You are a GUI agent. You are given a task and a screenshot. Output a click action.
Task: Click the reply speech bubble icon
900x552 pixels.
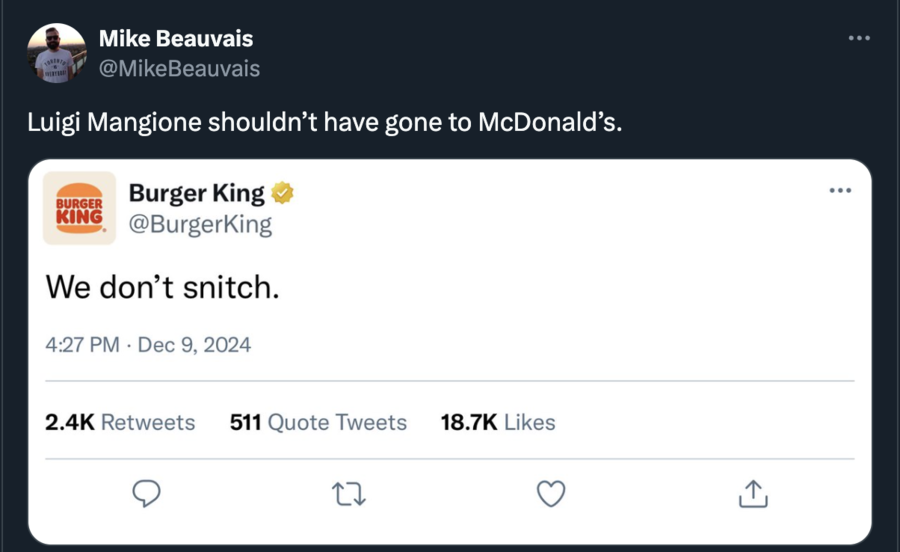(147, 492)
